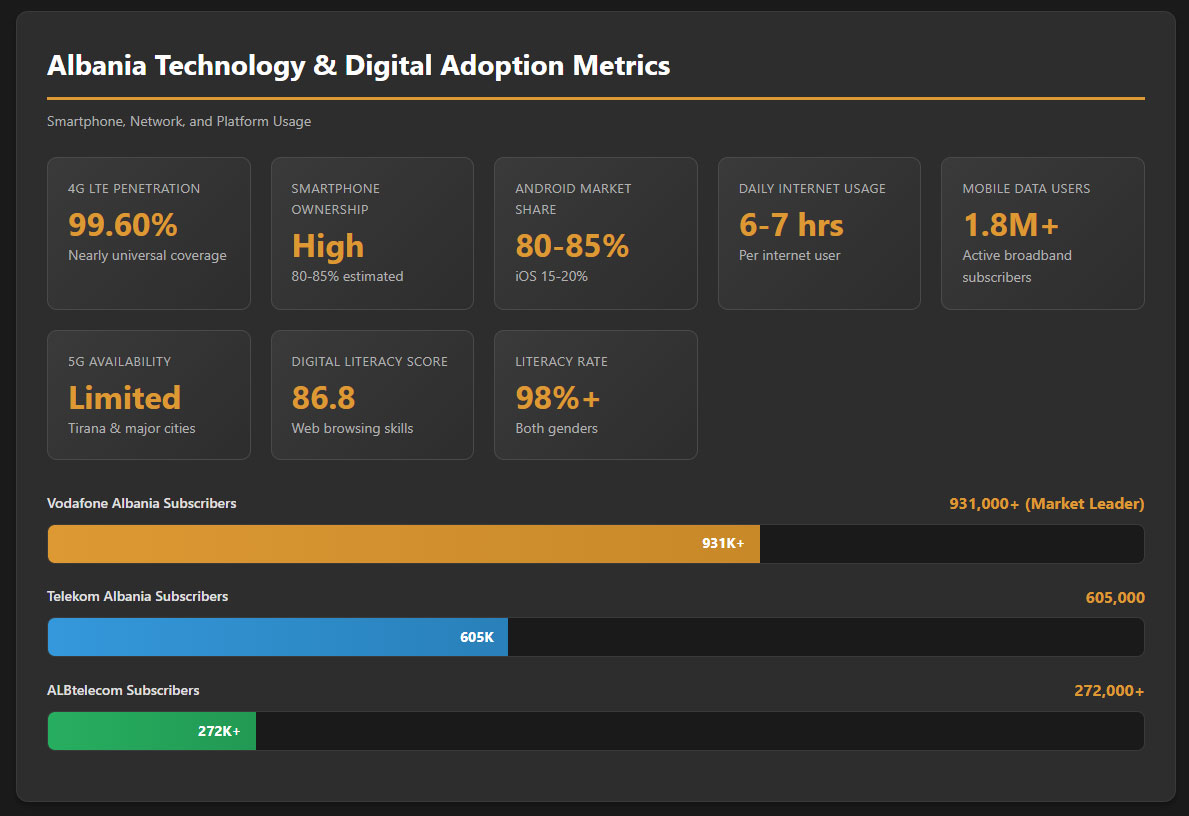Select the Mobile Data Users card

1042,233
